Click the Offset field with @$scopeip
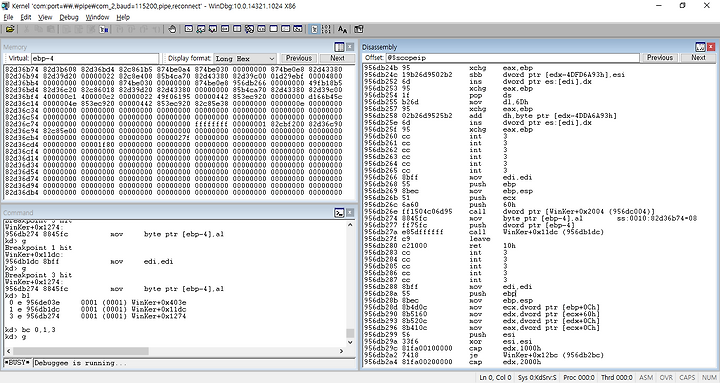Image resolution: width=720 pixels, height=383 pixels. pyautogui.click(x=512, y=58)
